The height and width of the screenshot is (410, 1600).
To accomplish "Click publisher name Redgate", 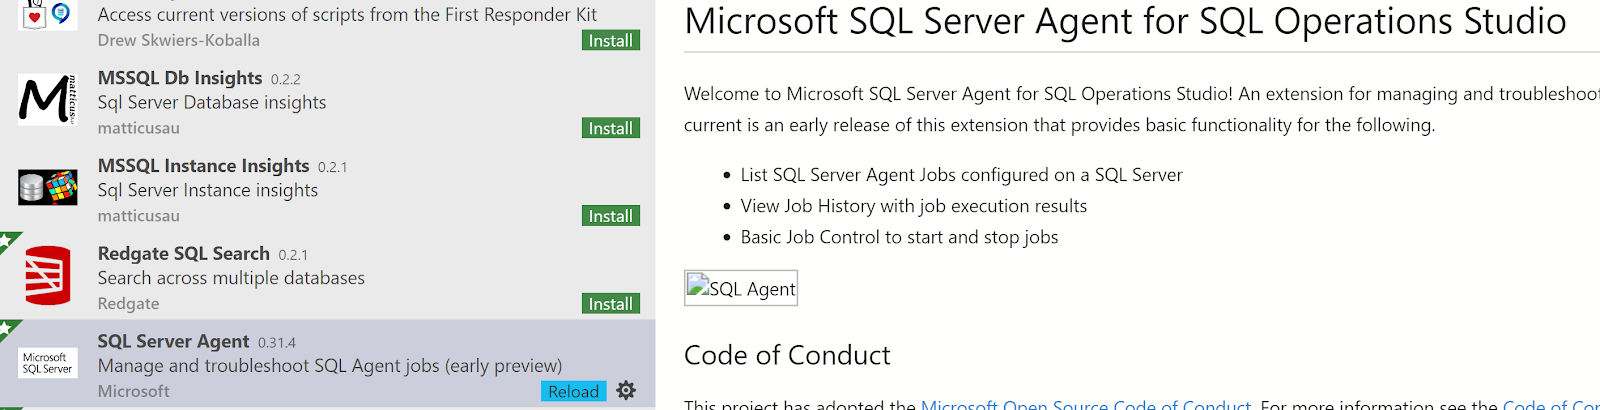I will click(128, 304).
